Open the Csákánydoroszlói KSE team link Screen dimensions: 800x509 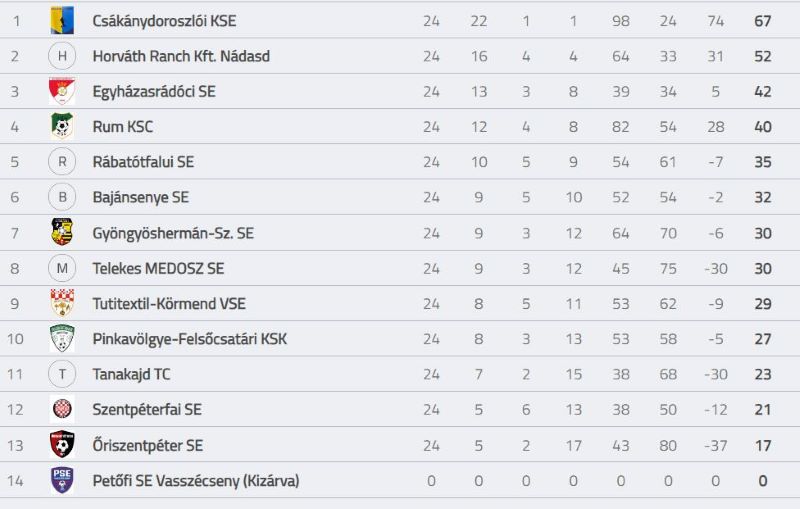164,21
